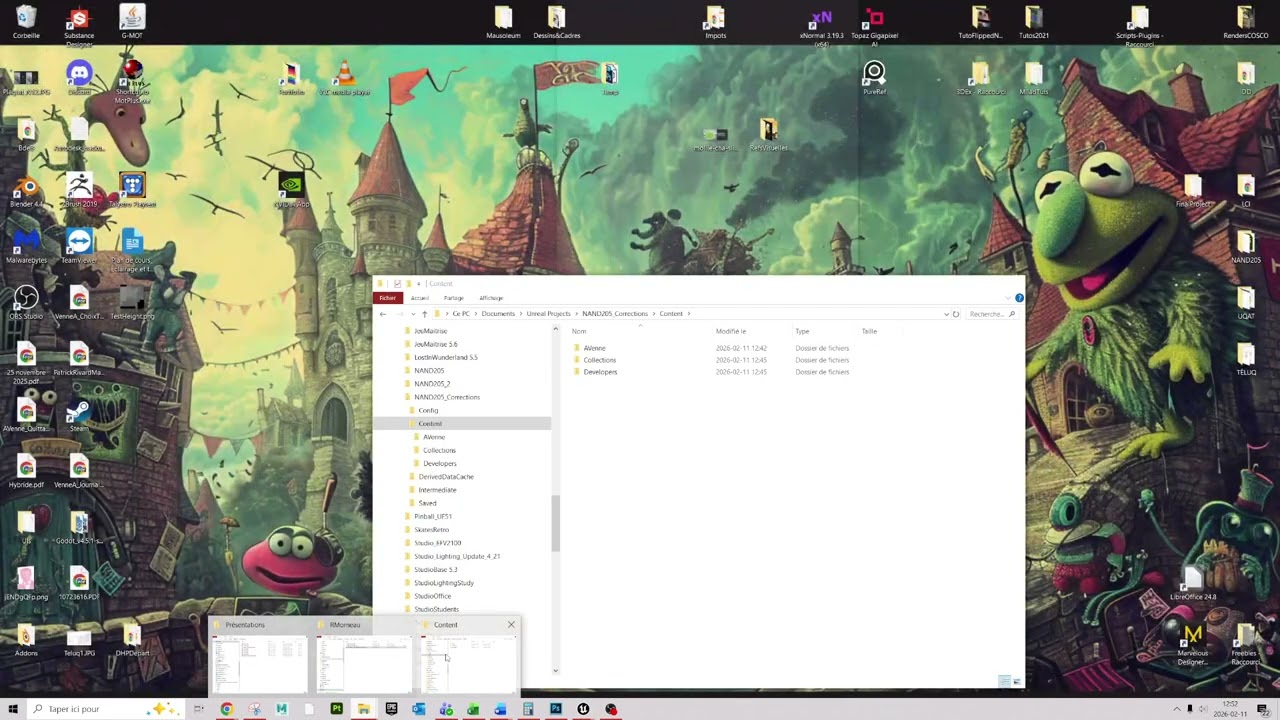Open the Collections folder in file list
This screenshot has height=720, width=1280.
(x=600, y=360)
